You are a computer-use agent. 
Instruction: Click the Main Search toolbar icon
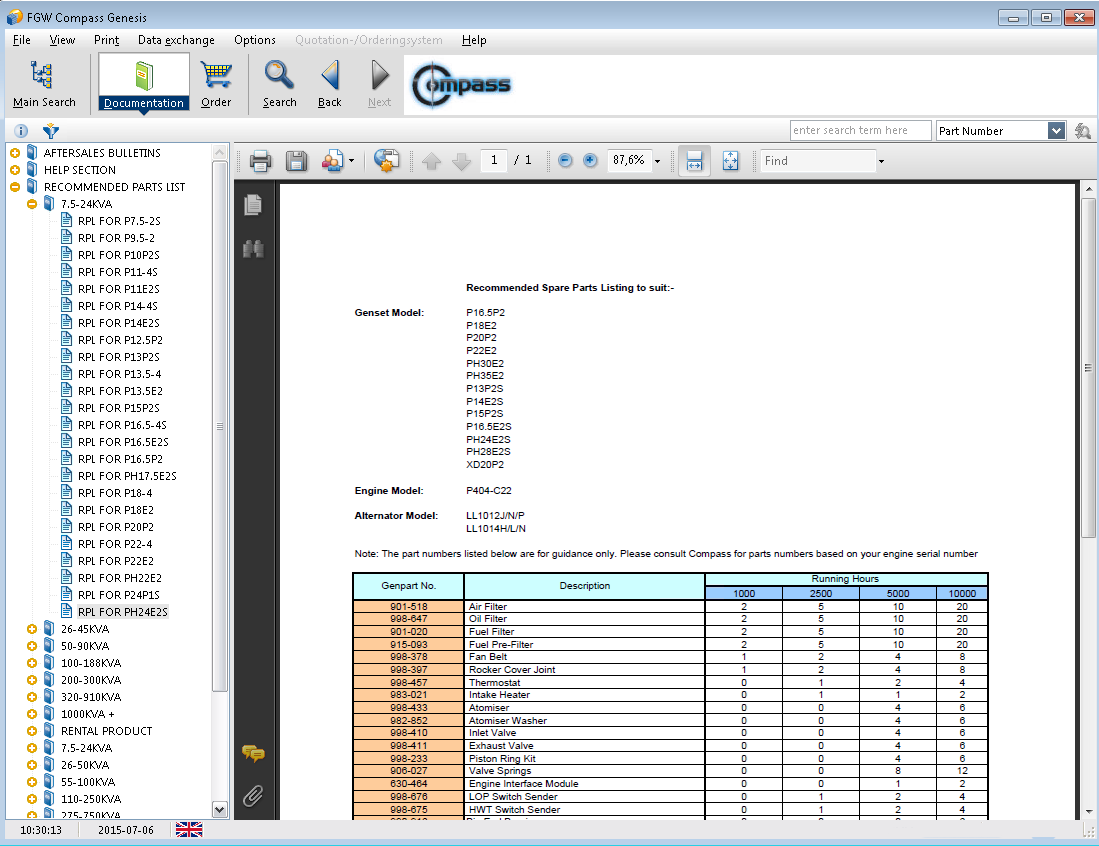pos(43,82)
